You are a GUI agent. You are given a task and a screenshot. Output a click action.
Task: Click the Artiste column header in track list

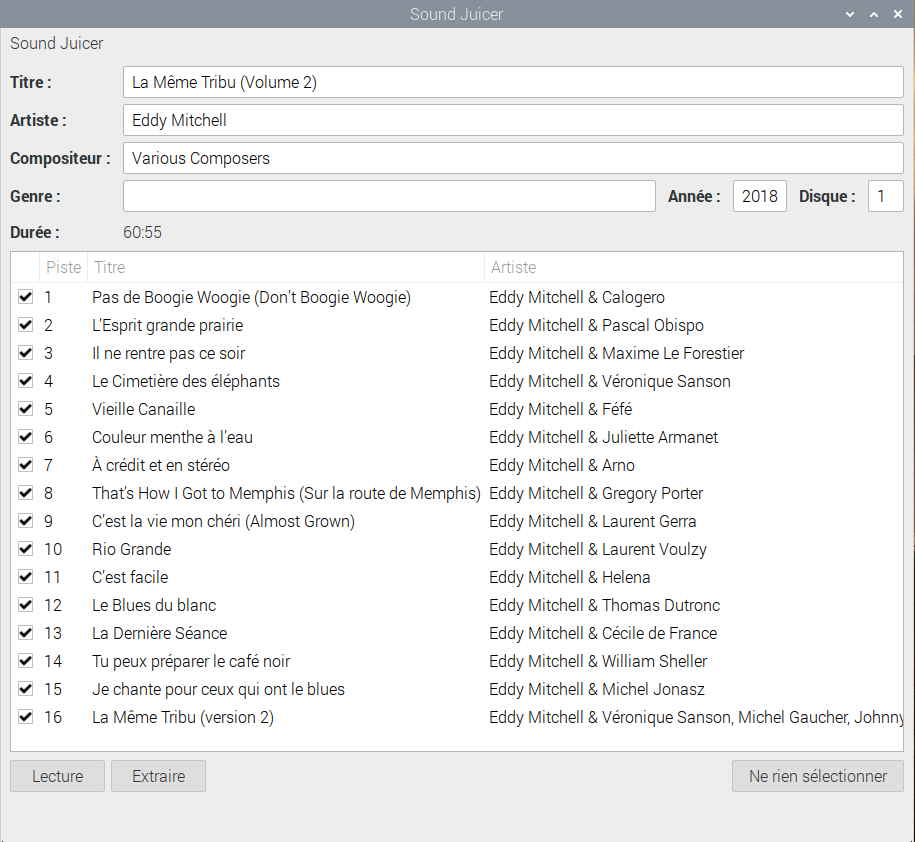(x=694, y=267)
